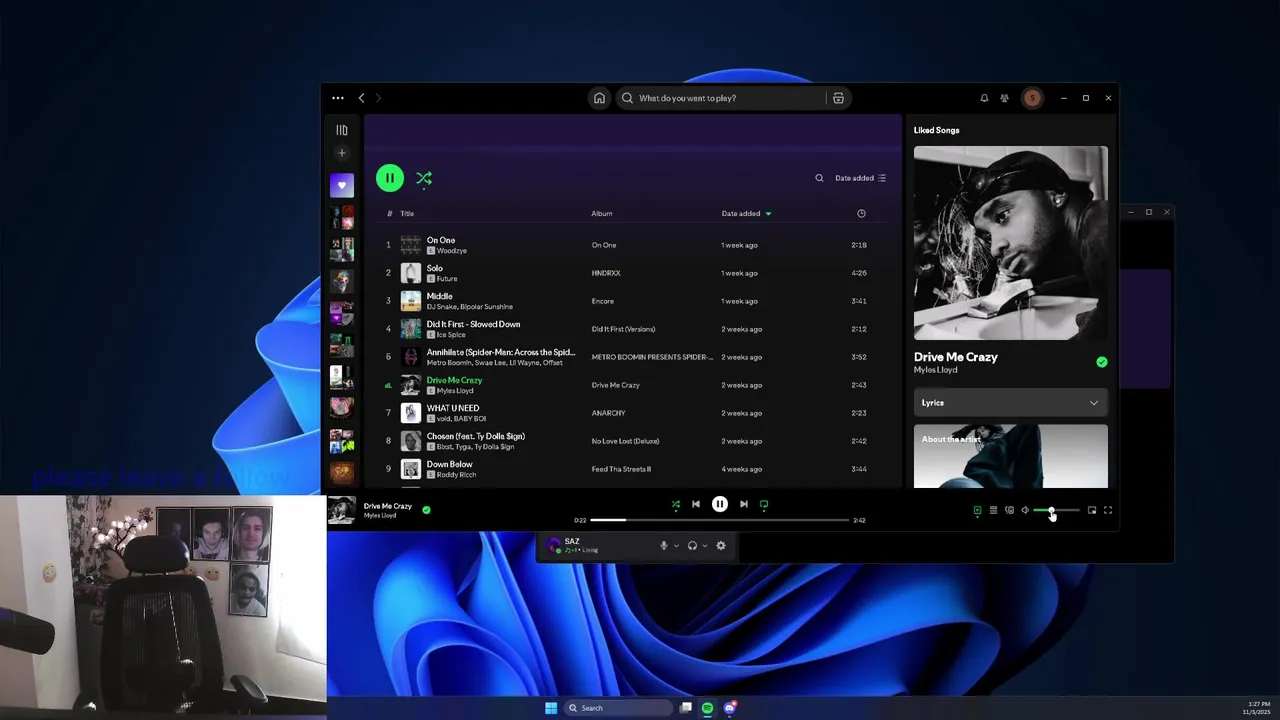Open artist Ice Spice link

tap(452, 335)
